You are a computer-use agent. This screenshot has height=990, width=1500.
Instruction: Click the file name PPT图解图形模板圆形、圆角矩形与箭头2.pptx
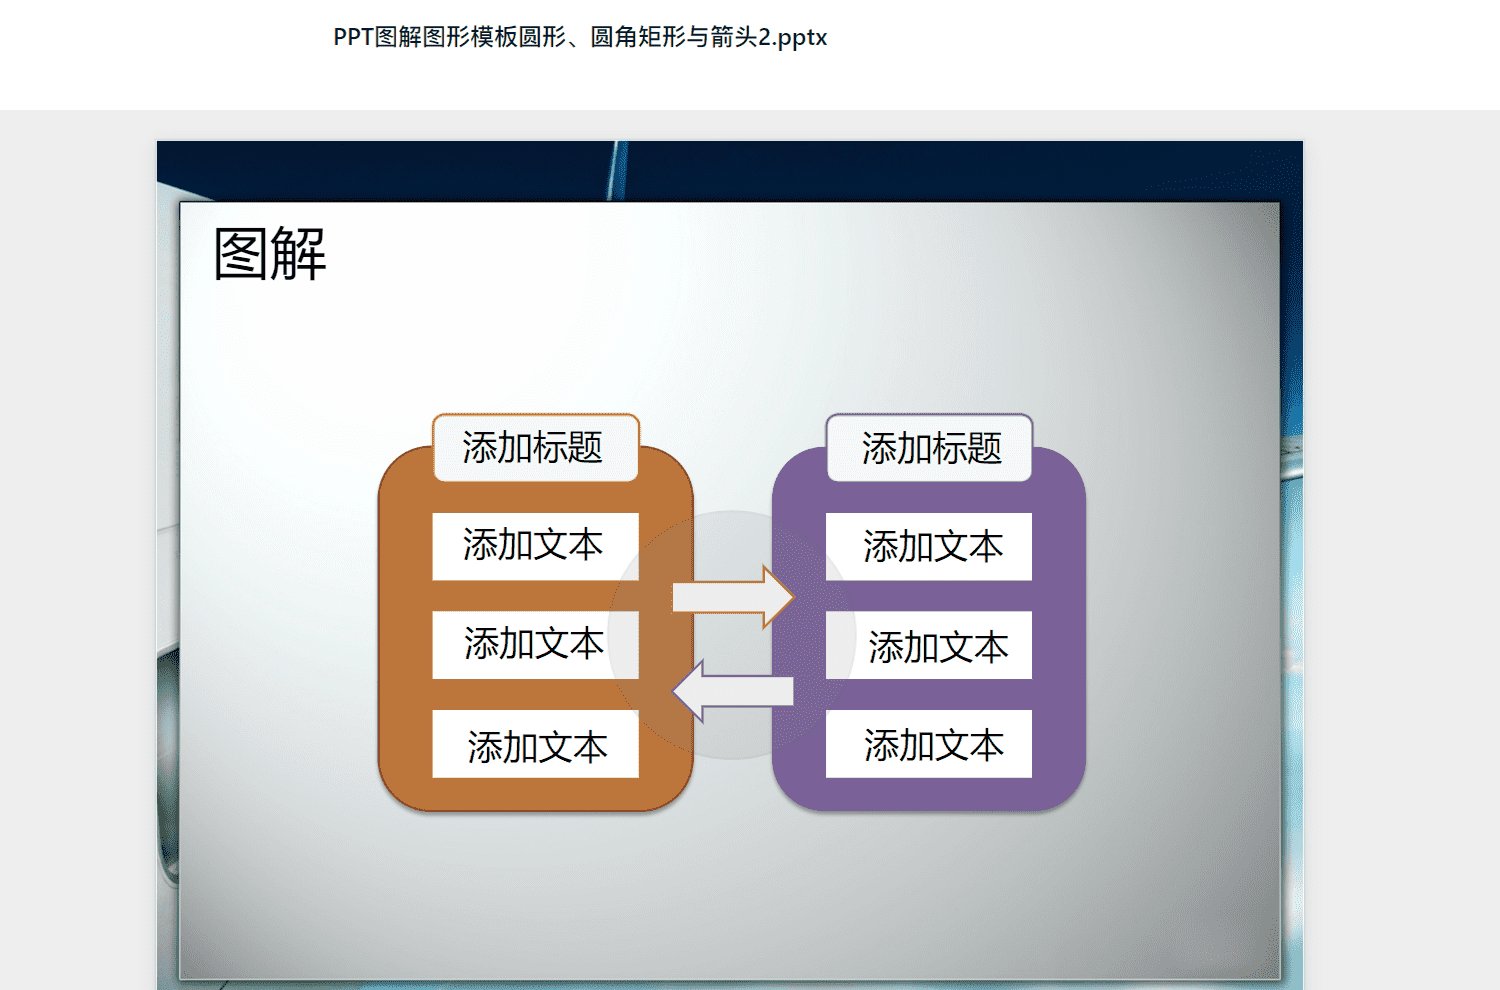[x=580, y=38]
